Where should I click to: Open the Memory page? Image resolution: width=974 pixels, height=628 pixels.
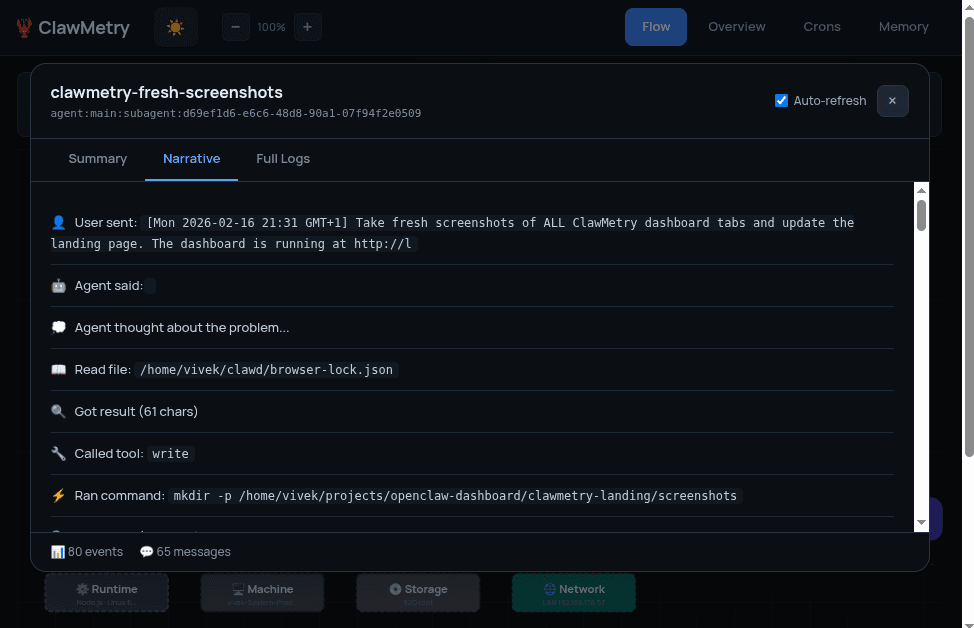pyautogui.click(x=903, y=27)
